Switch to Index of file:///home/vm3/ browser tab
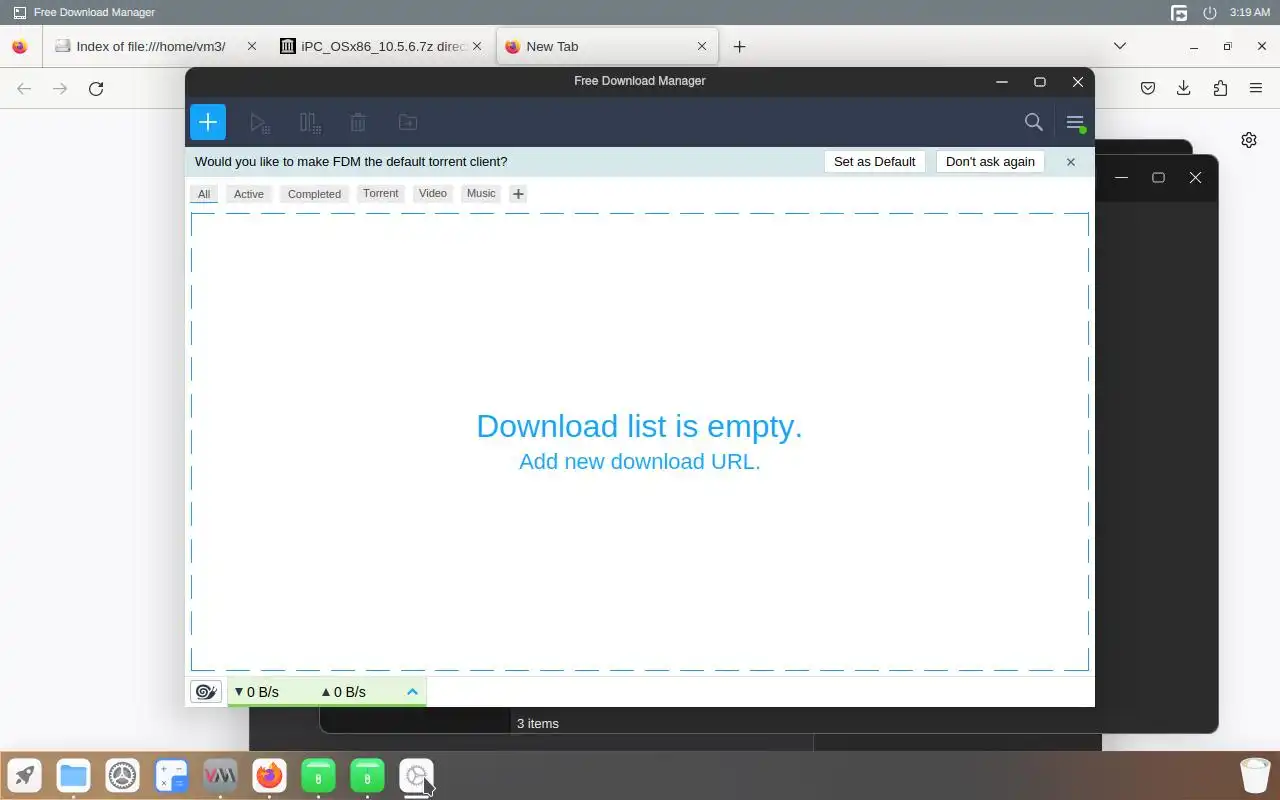1280x800 pixels. click(x=156, y=46)
